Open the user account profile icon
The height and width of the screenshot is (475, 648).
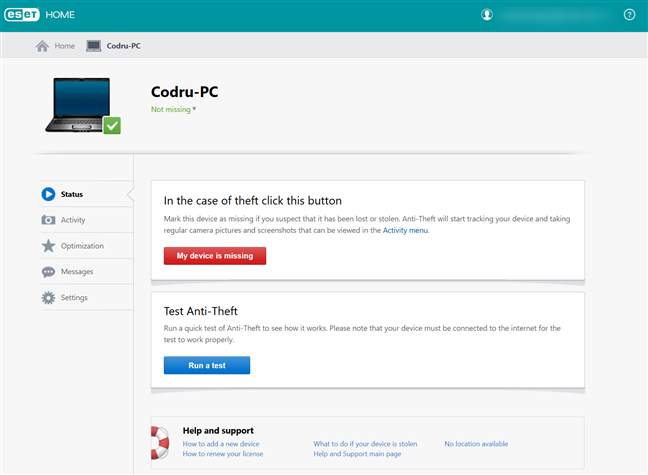tap(487, 15)
